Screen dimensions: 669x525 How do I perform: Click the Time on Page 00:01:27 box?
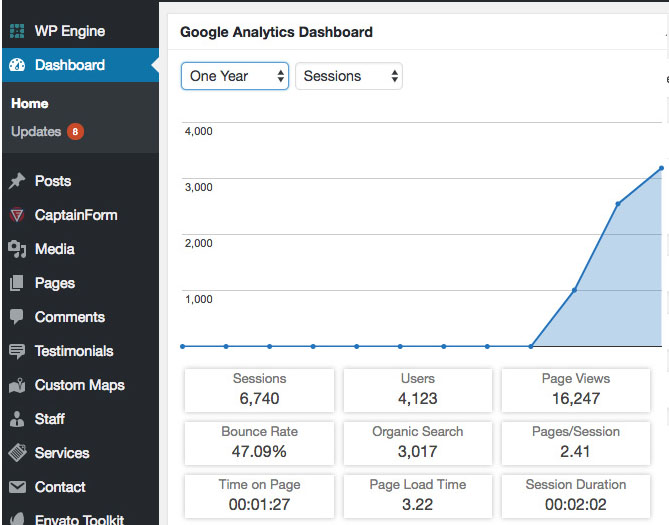[259, 496]
